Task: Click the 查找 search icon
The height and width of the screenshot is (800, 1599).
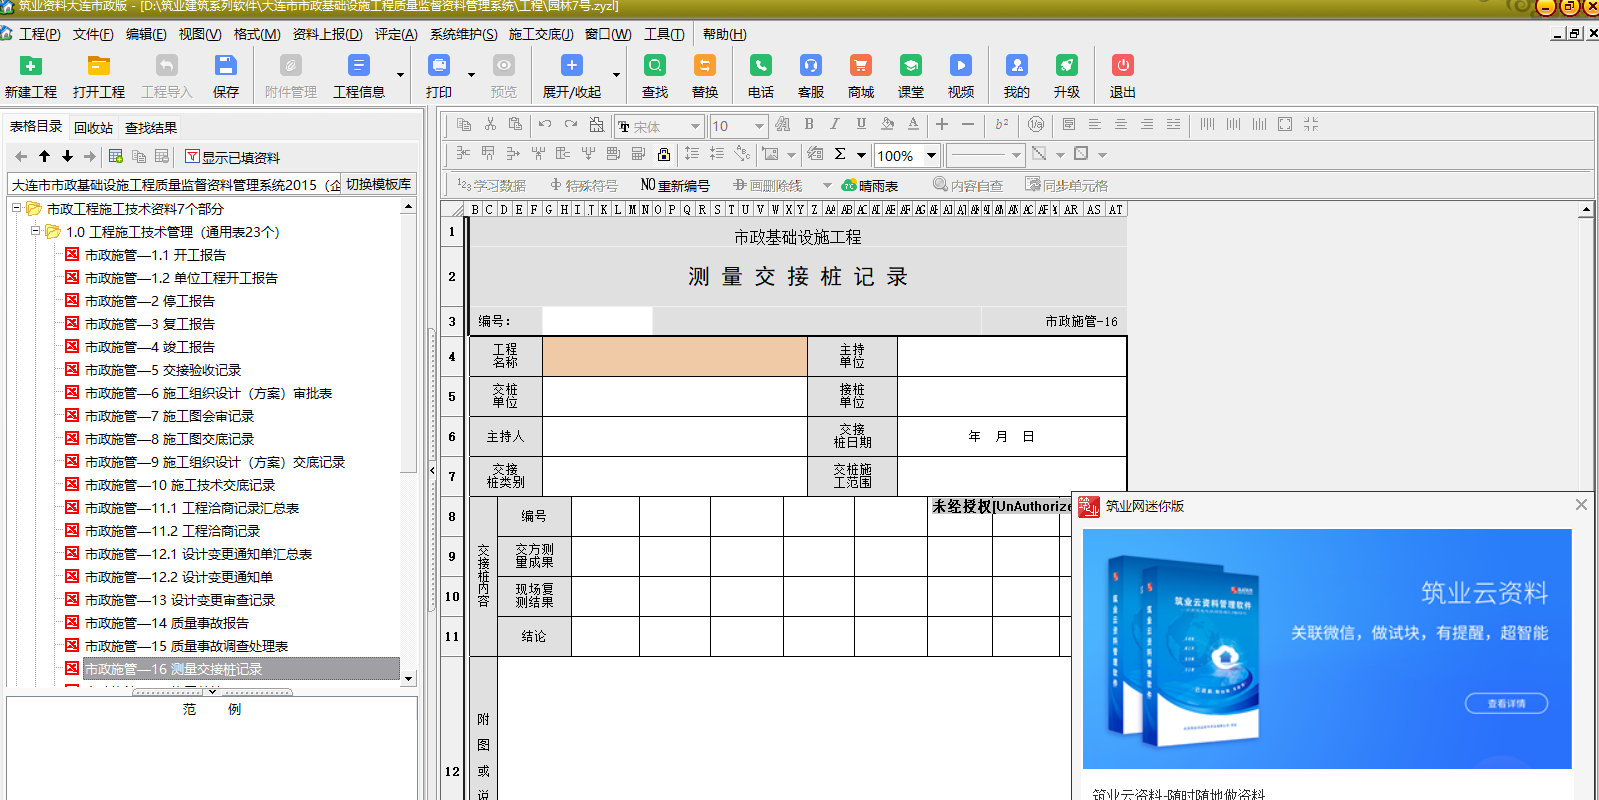Action: (x=655, y=66)
